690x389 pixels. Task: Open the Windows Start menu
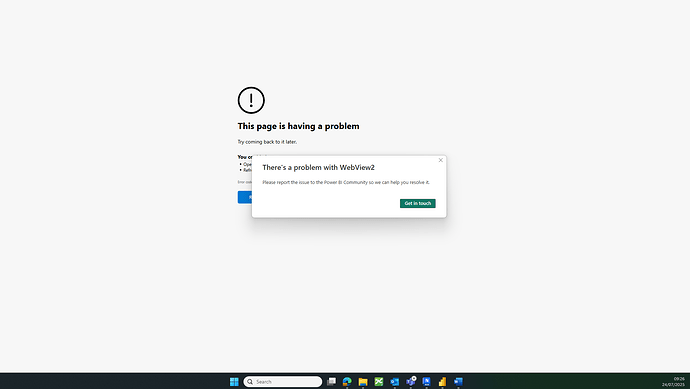click(x=234, y=382)
